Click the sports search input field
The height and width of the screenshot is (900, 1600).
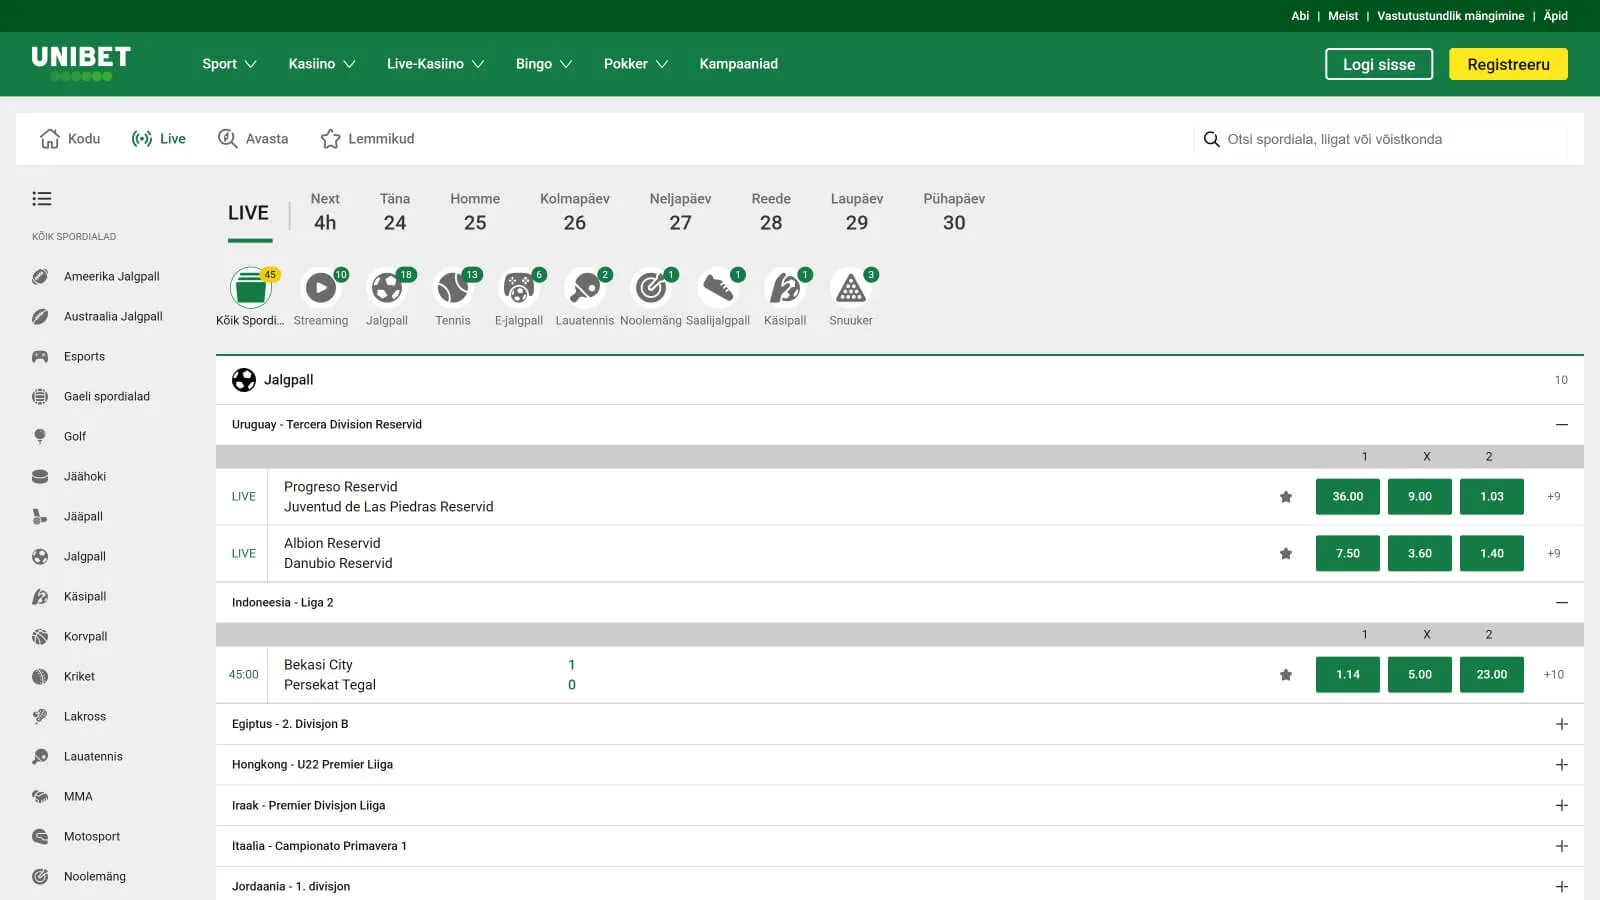[1390, 139]
